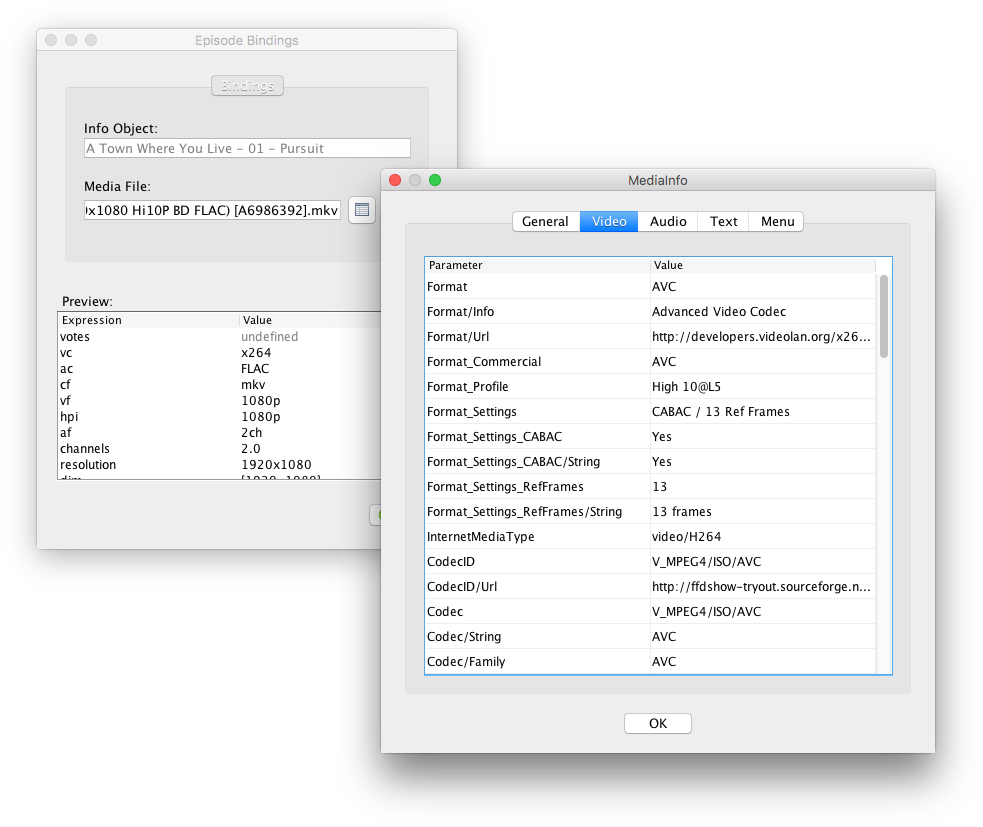Select the hpi expression row in Preview
The height and width of the screenshot is (827, 983).
point(219,417)
